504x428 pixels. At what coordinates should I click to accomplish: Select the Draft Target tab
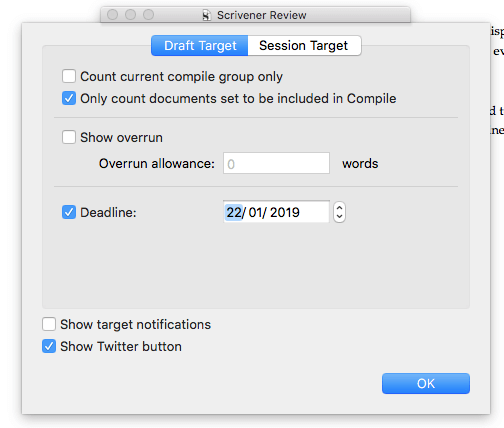coord(200,46)
